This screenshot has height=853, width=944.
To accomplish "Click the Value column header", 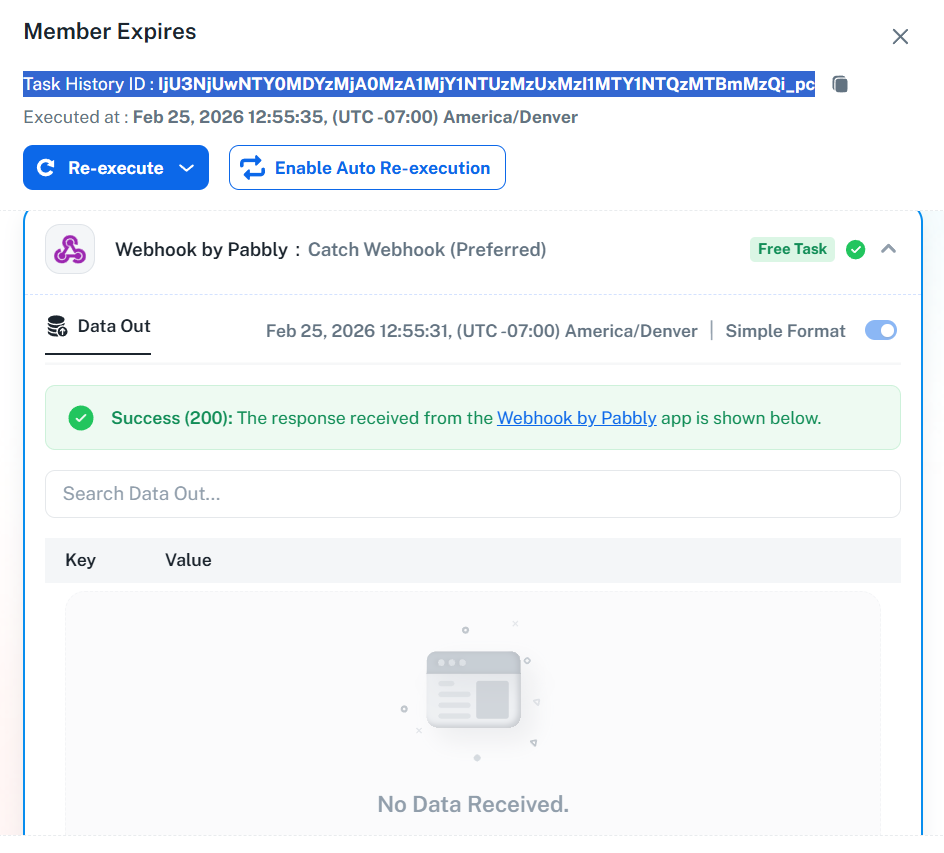I will point(188,560).
